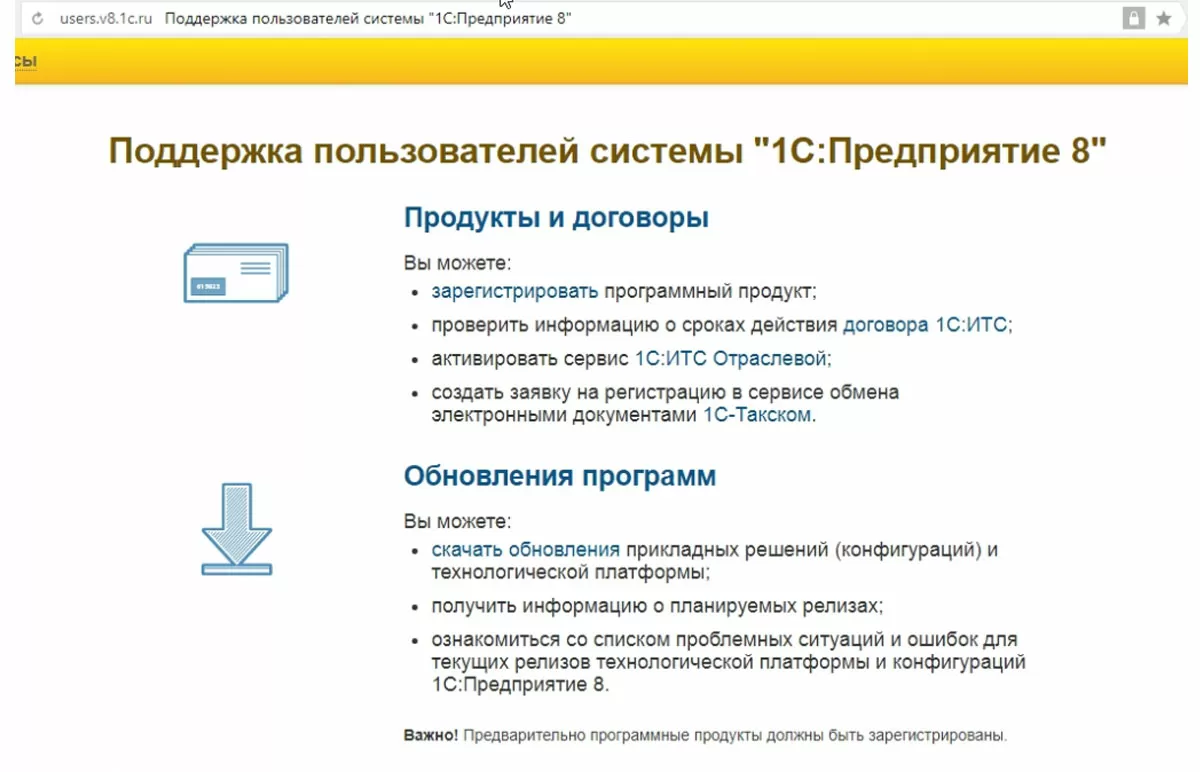Image resolution: width=1200 pixels, height=772 pixels.
Task: Click the "Важно!" note text
Action: (705, 735)
